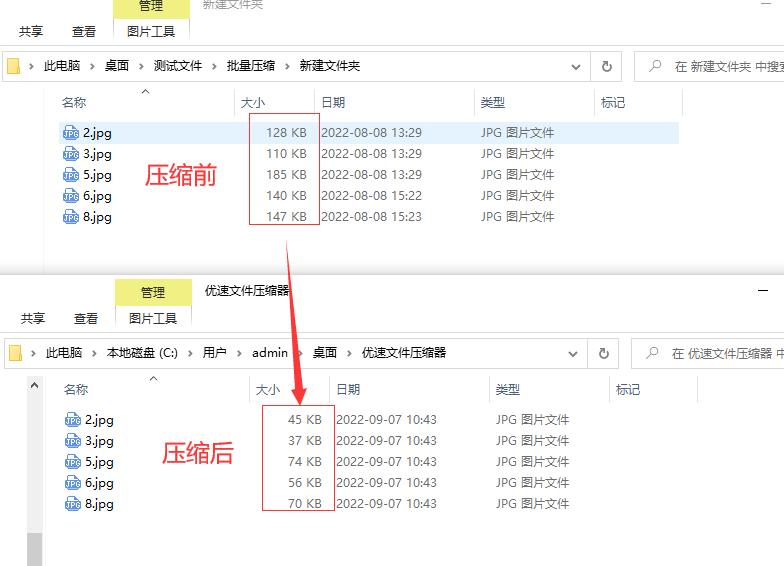Viewport: 784px width, 566px height.
Task: Click search magnifier in 优速文件压缩器 window
Action: pyautogui.click(x=652, y=353)
